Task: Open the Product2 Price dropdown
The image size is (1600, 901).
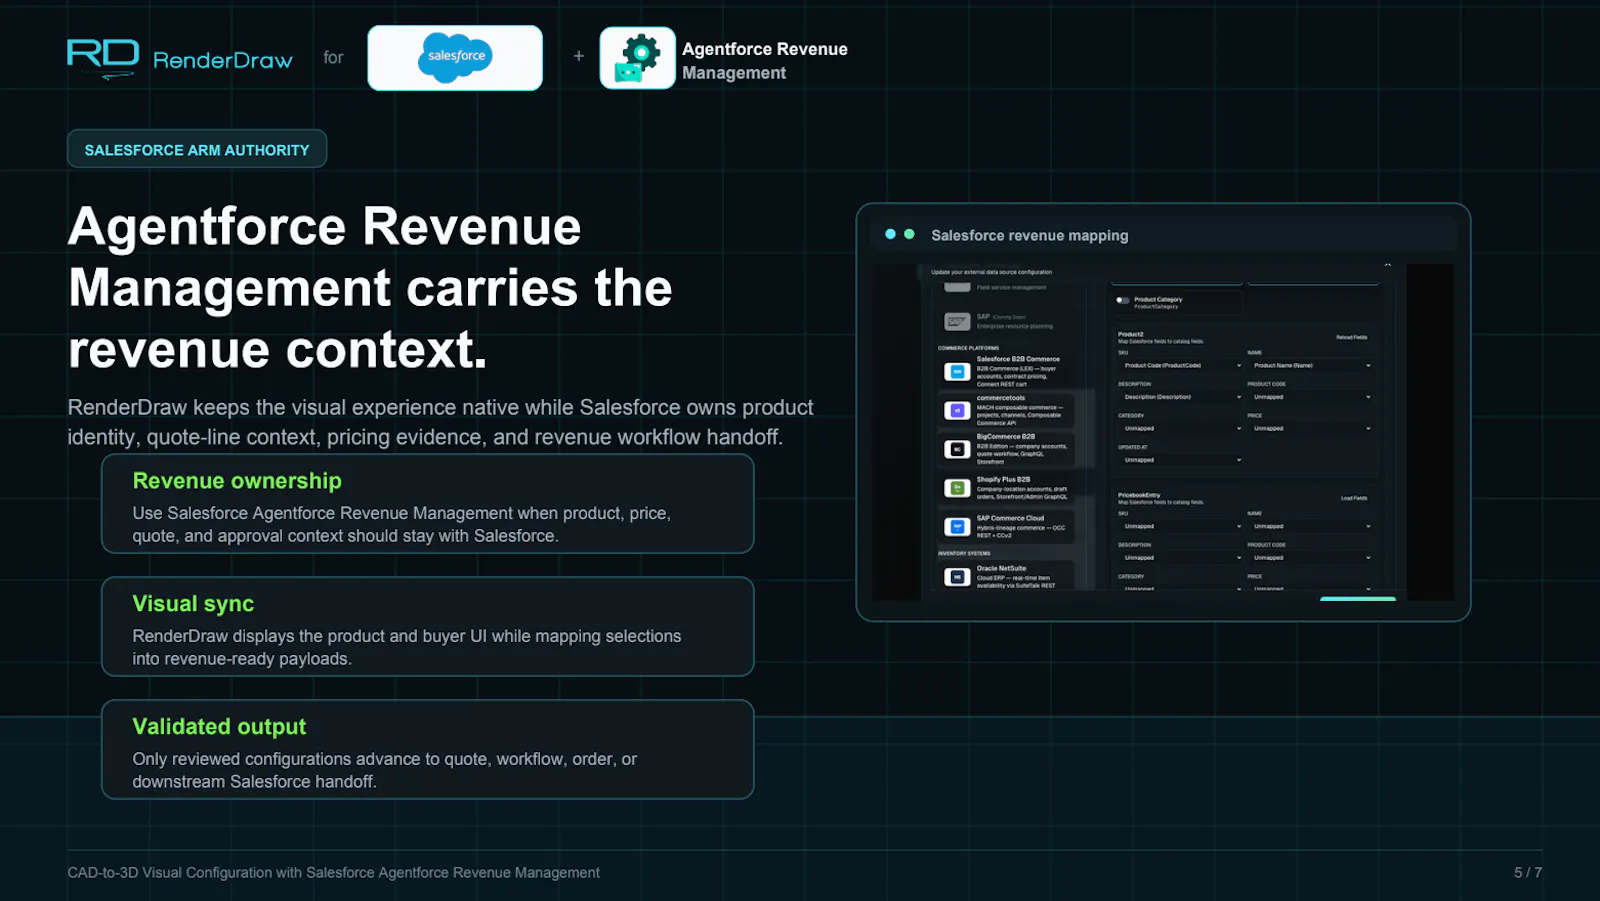Action: pyautogui.click(x=1310, y=428)
